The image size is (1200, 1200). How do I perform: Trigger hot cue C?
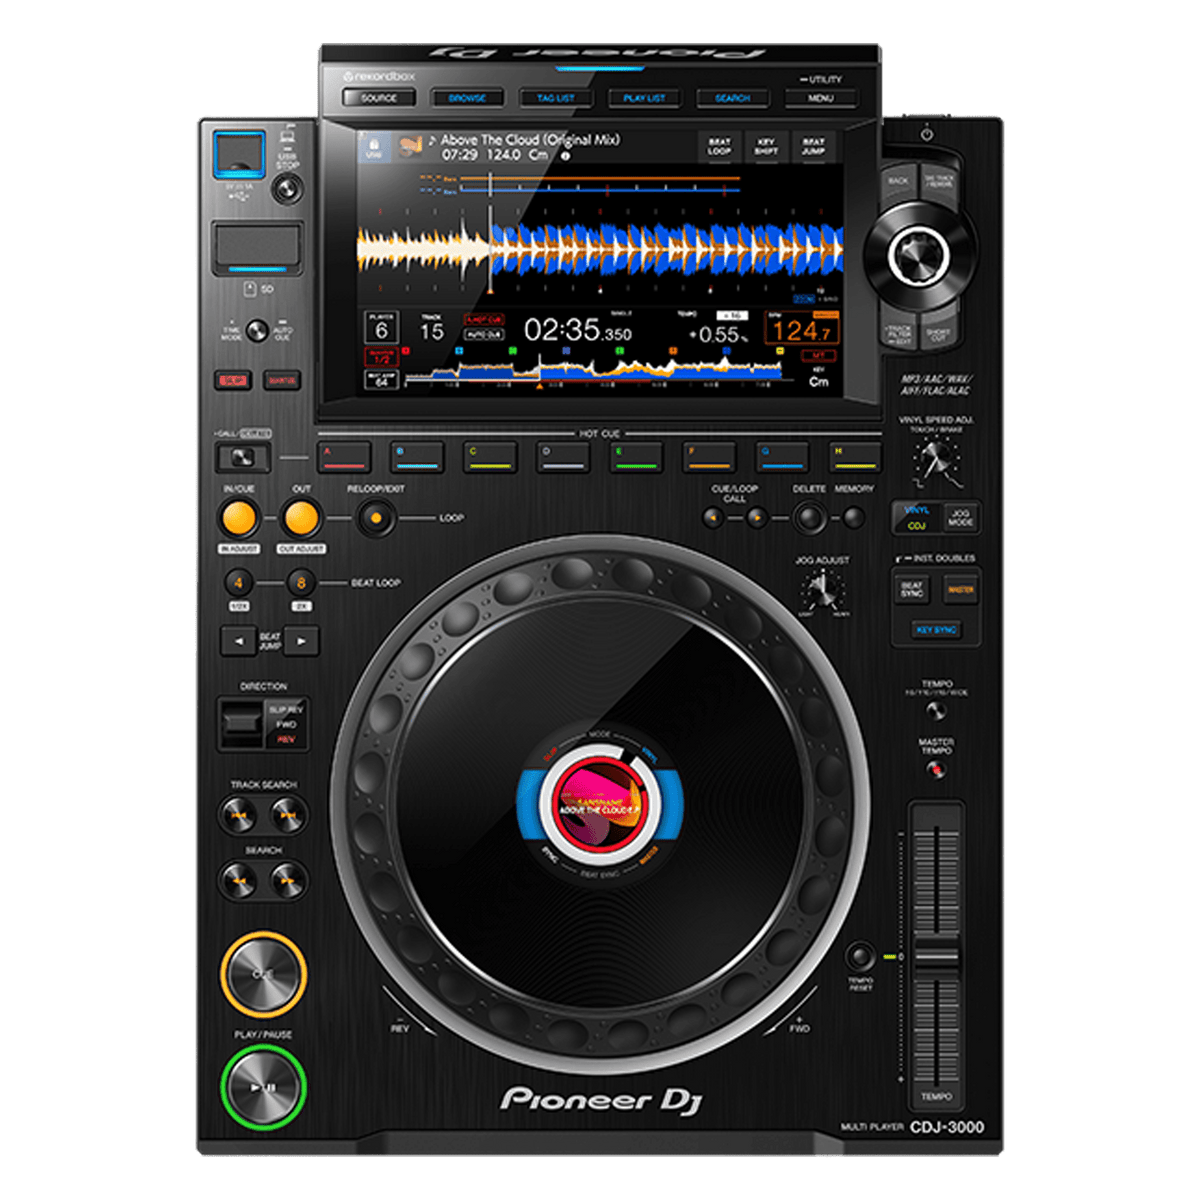[x=490, y=457]
